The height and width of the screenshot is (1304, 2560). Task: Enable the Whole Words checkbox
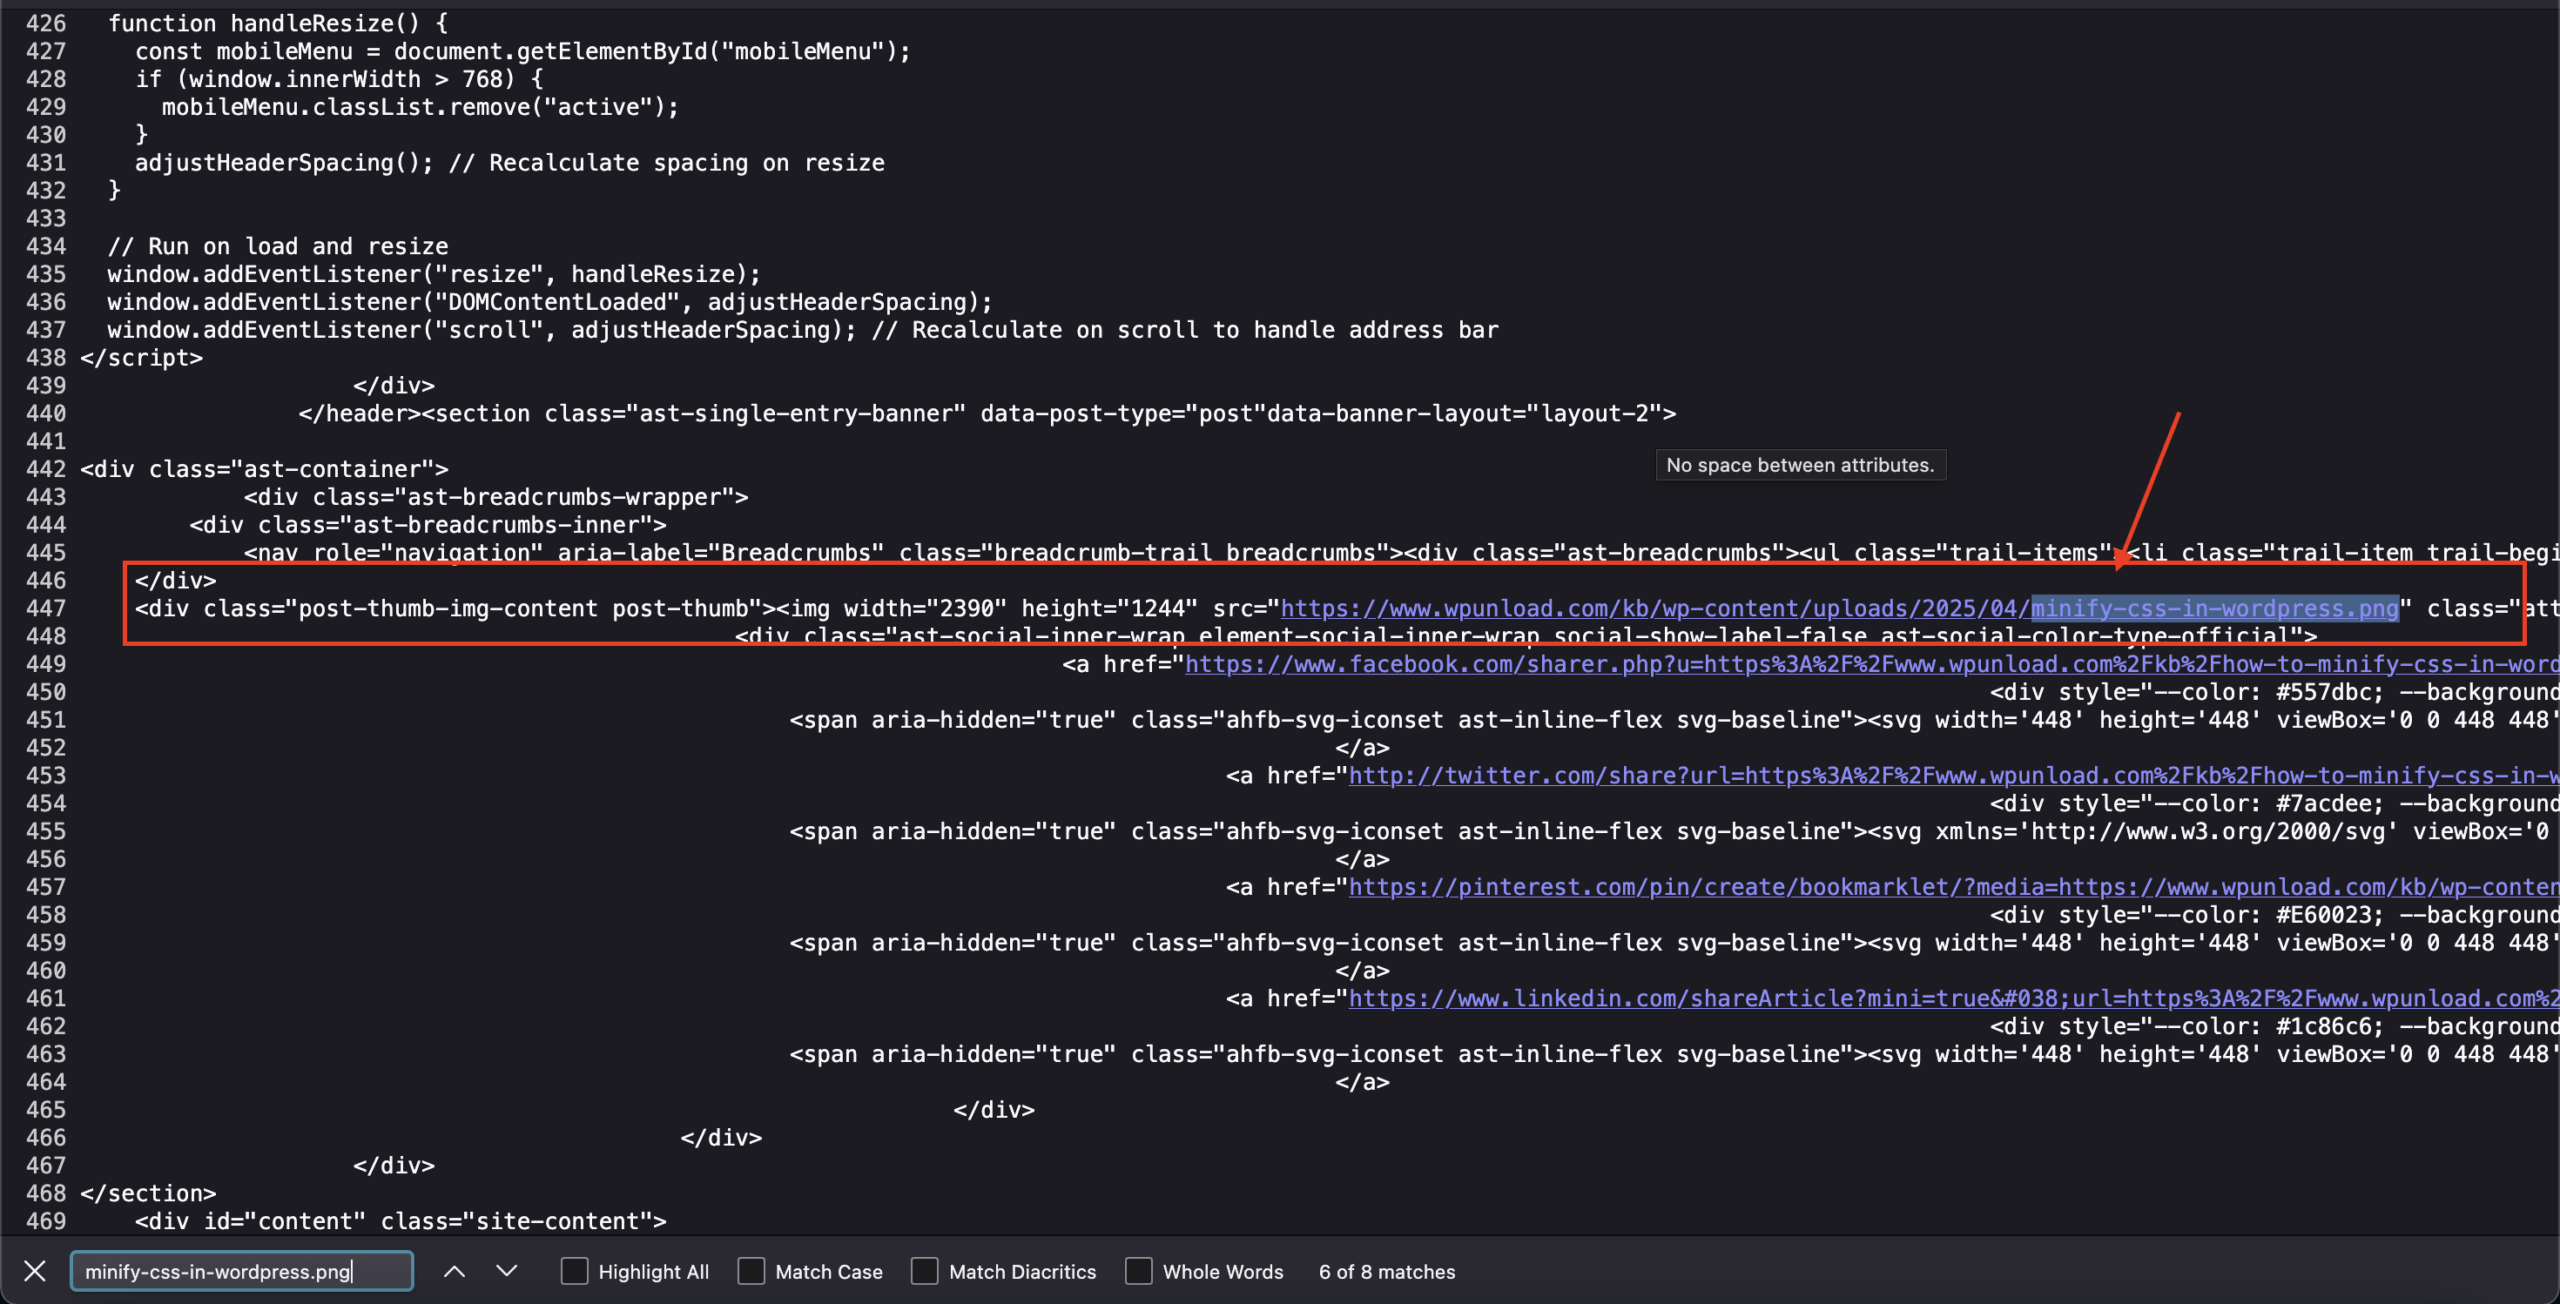1139,1271
